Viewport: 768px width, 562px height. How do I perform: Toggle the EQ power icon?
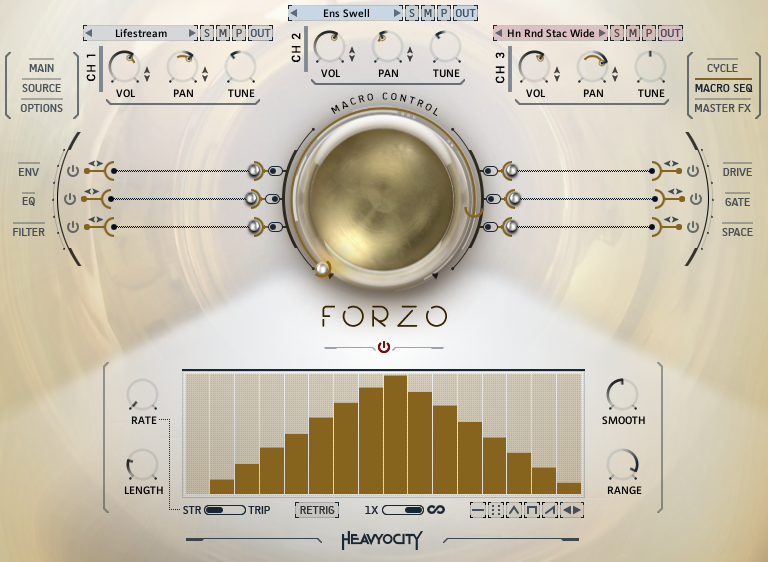pyautogui.click(x=70, y=199)
